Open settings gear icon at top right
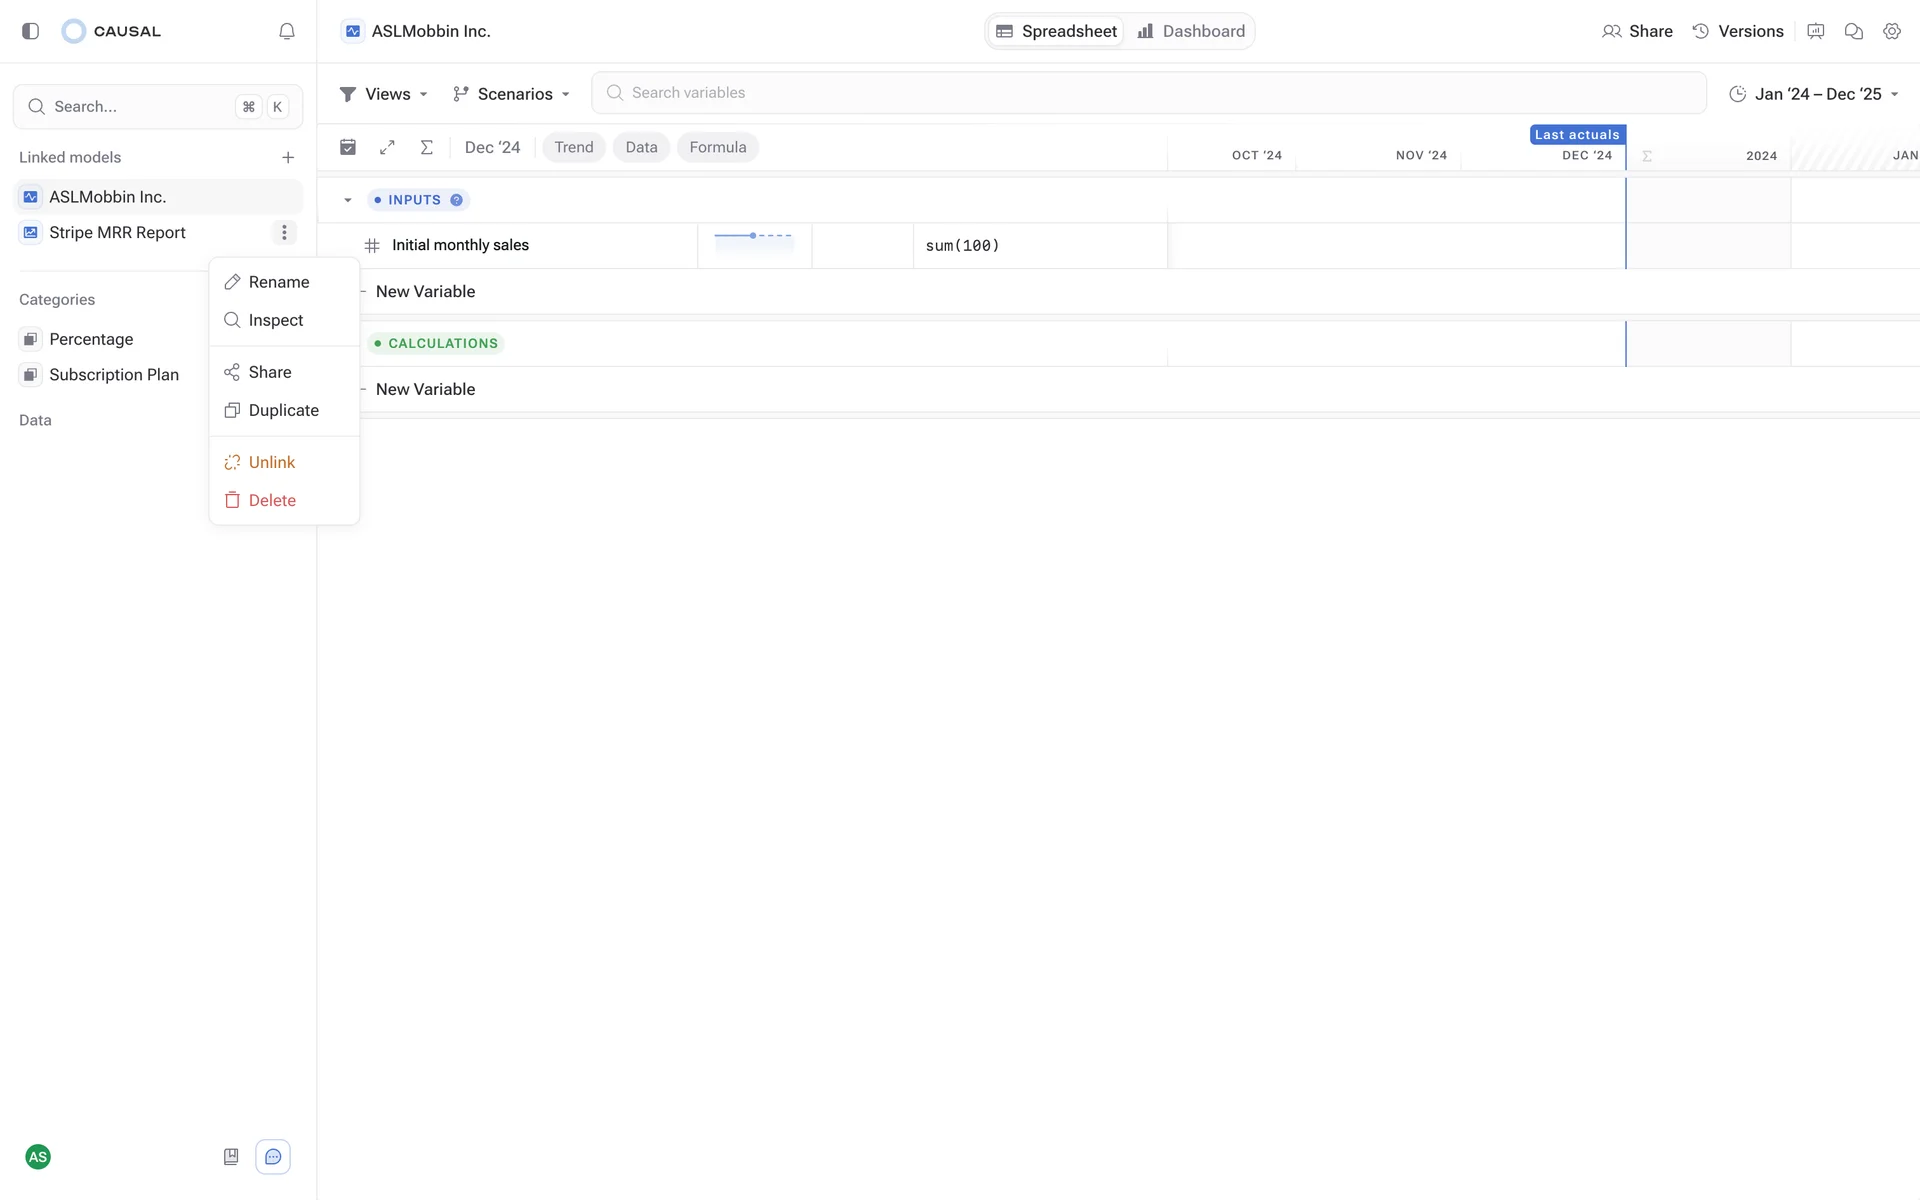This screenshot has height=1200, width=1920. [1891, 31]
